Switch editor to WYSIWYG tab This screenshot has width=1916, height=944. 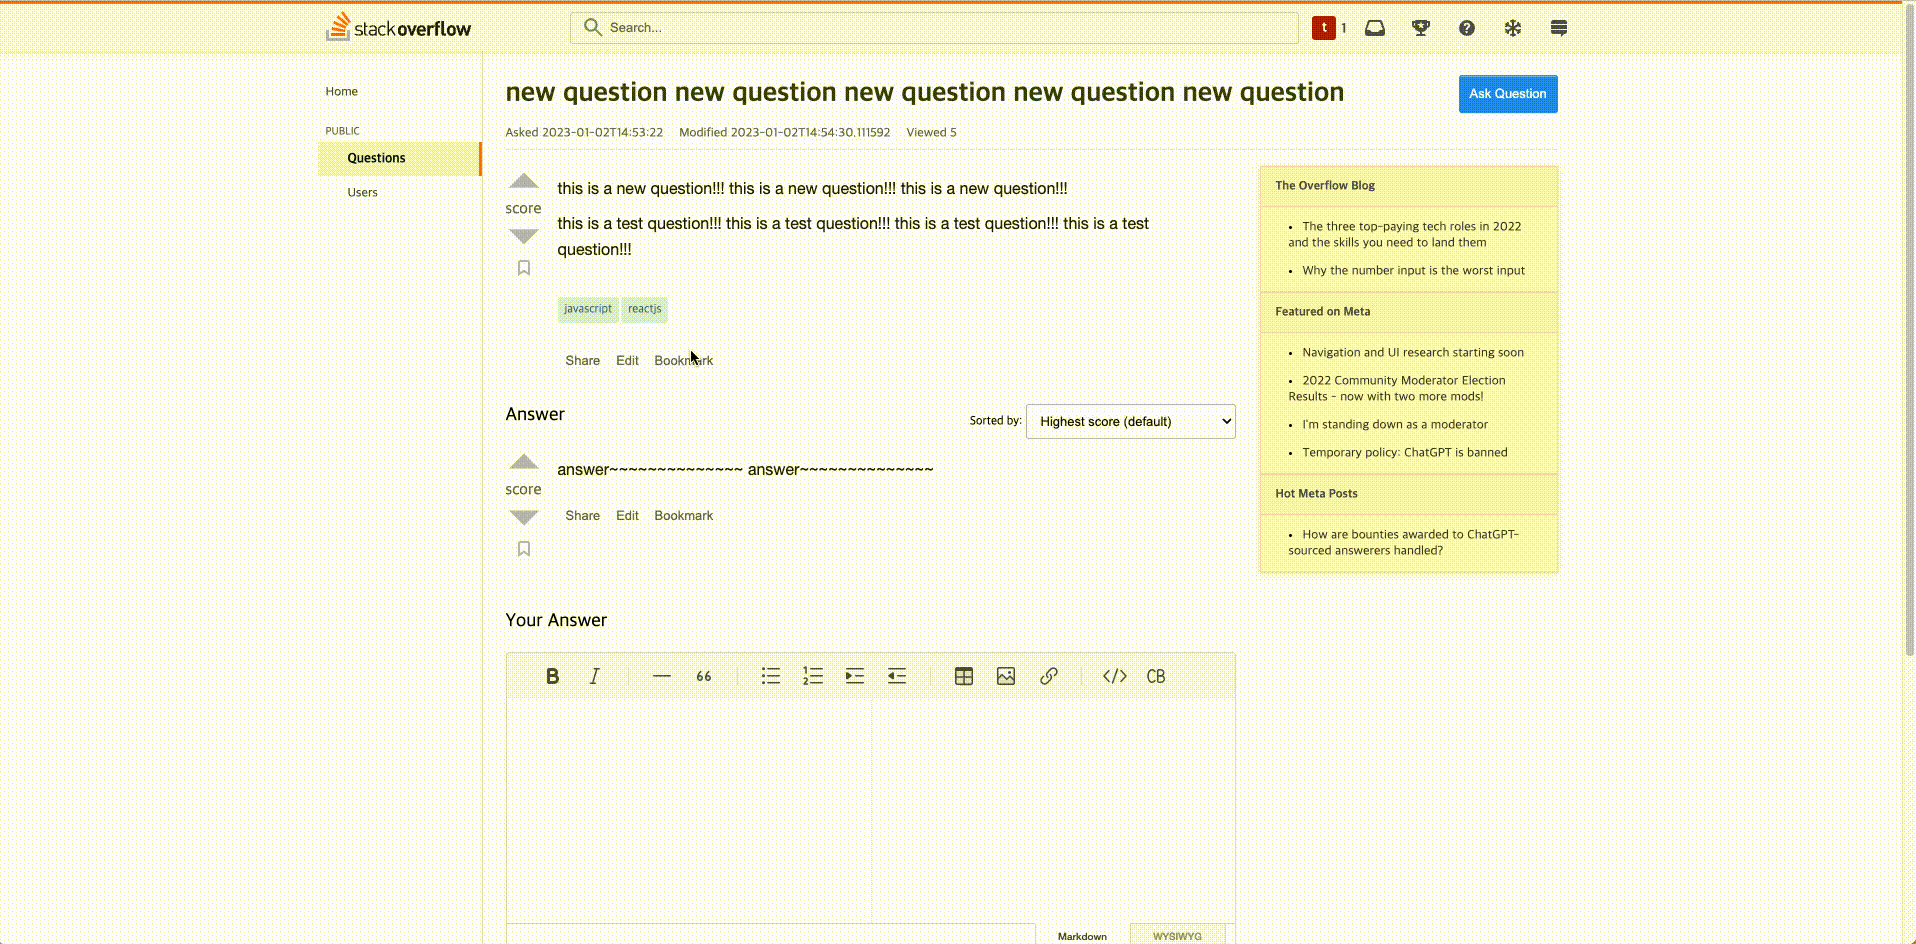[1177, 936]
